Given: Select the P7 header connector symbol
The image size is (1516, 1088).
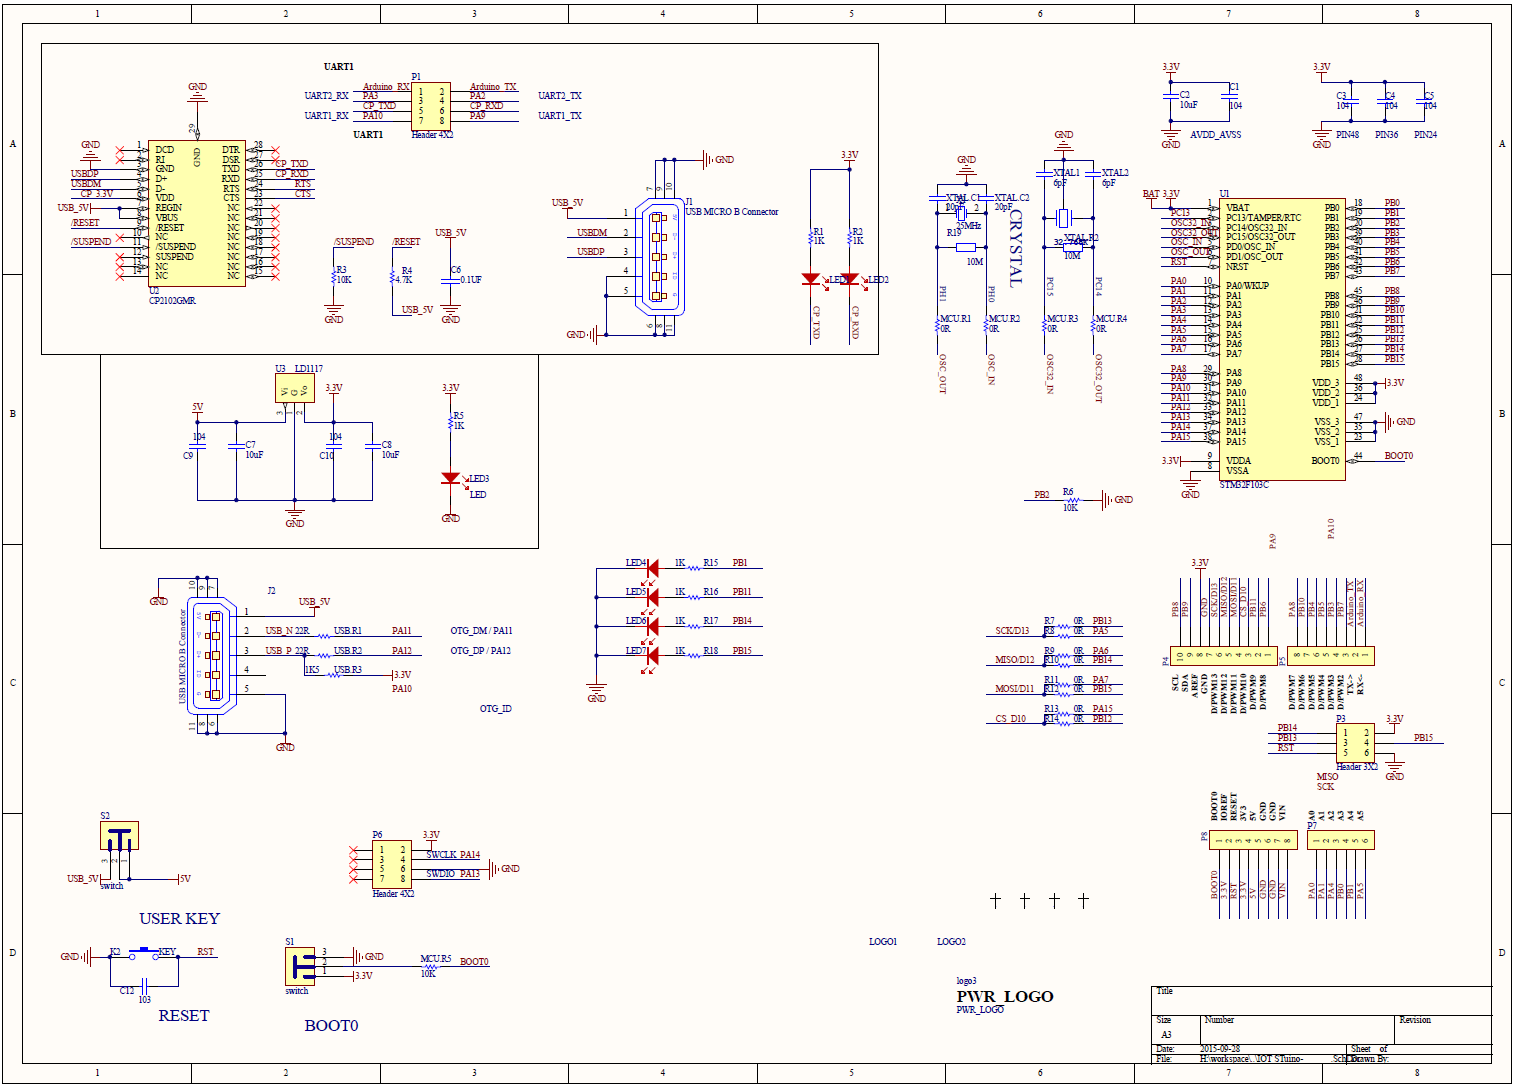Looking at the screenshot, I should pyautogui.click(x=1341, y=840).
